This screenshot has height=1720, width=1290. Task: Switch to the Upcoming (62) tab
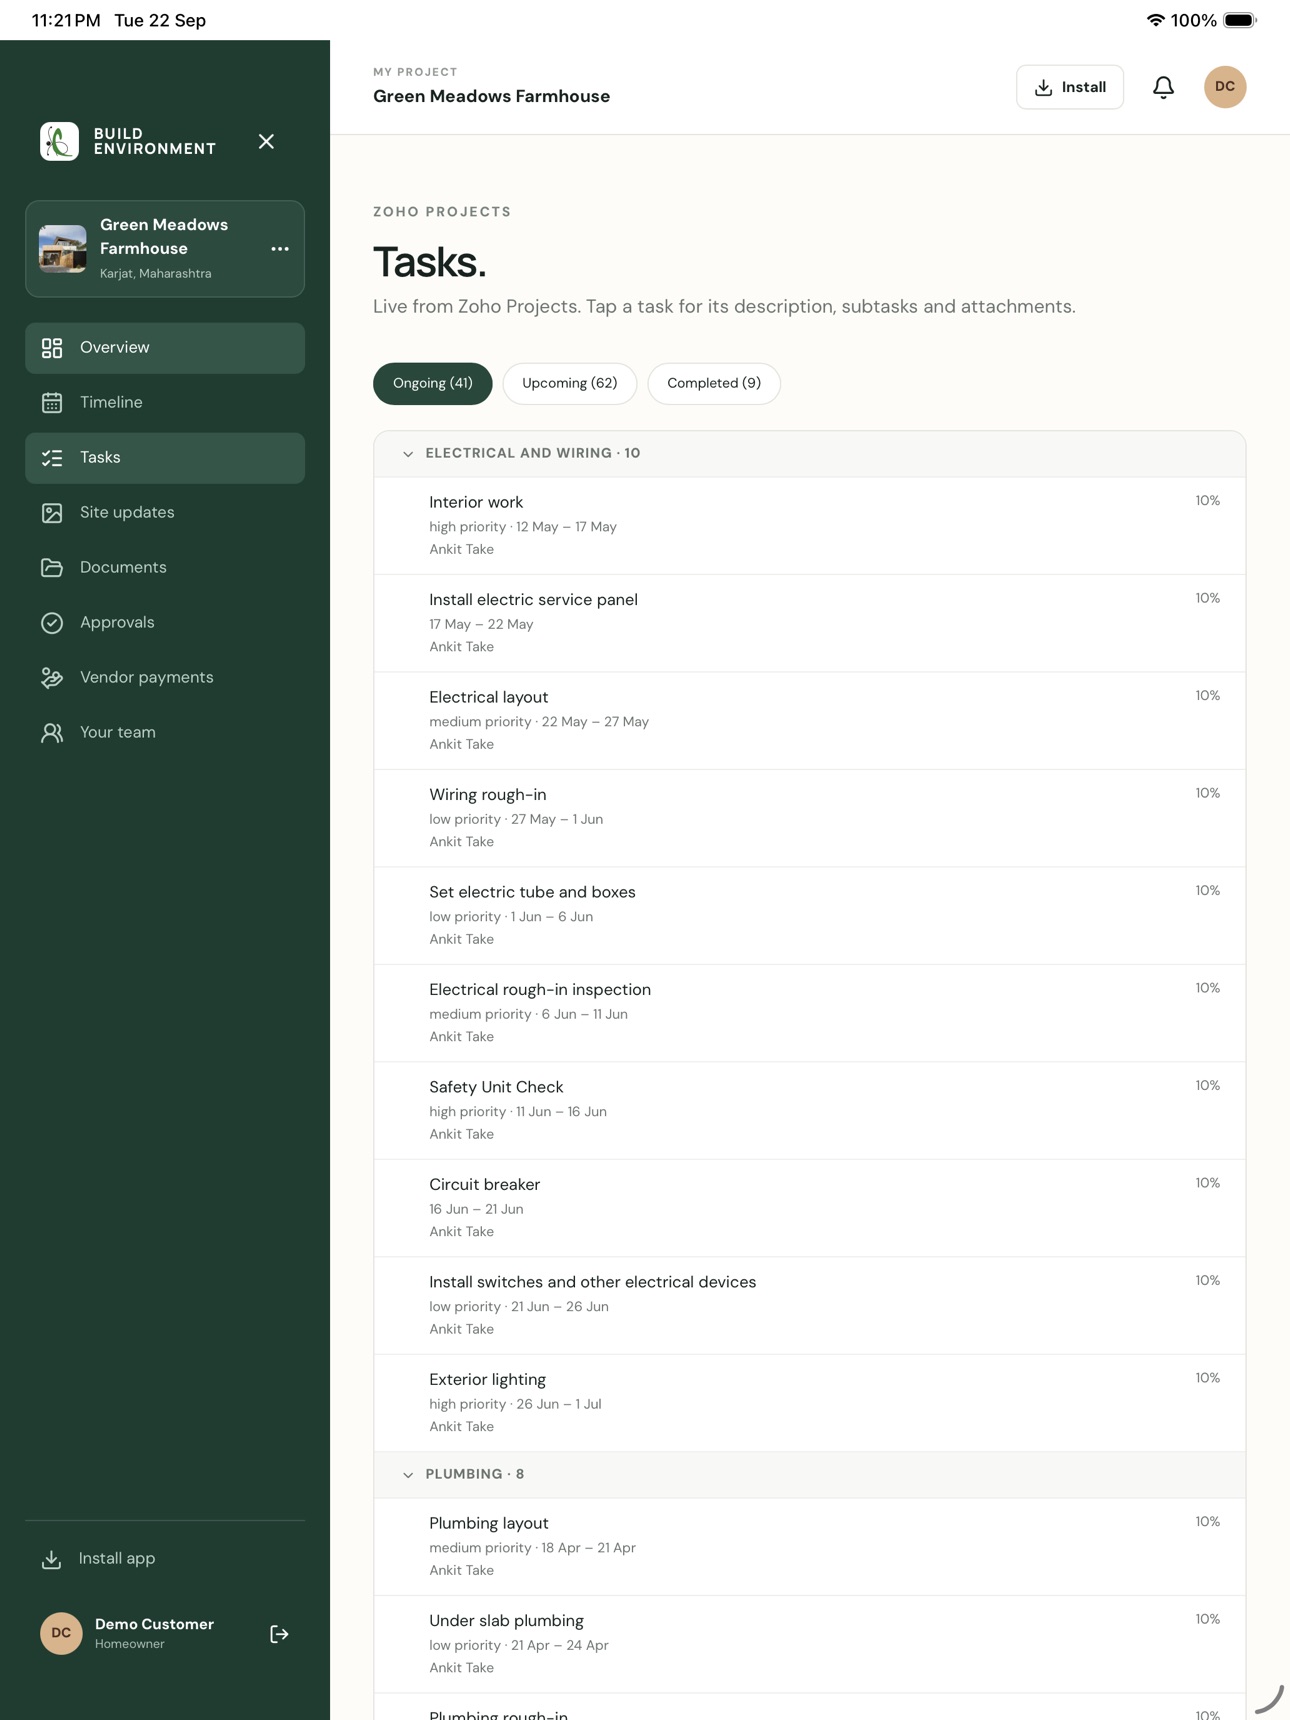[570, 384]
